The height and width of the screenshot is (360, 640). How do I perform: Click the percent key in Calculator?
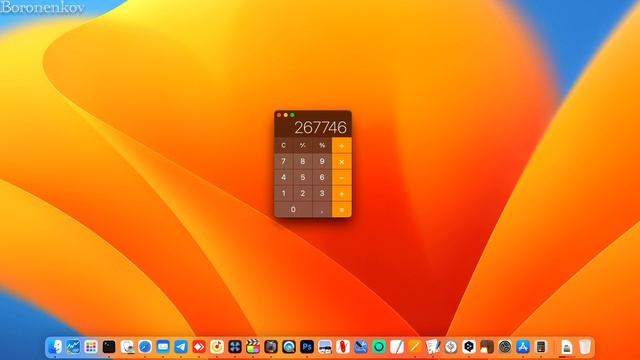322,145
